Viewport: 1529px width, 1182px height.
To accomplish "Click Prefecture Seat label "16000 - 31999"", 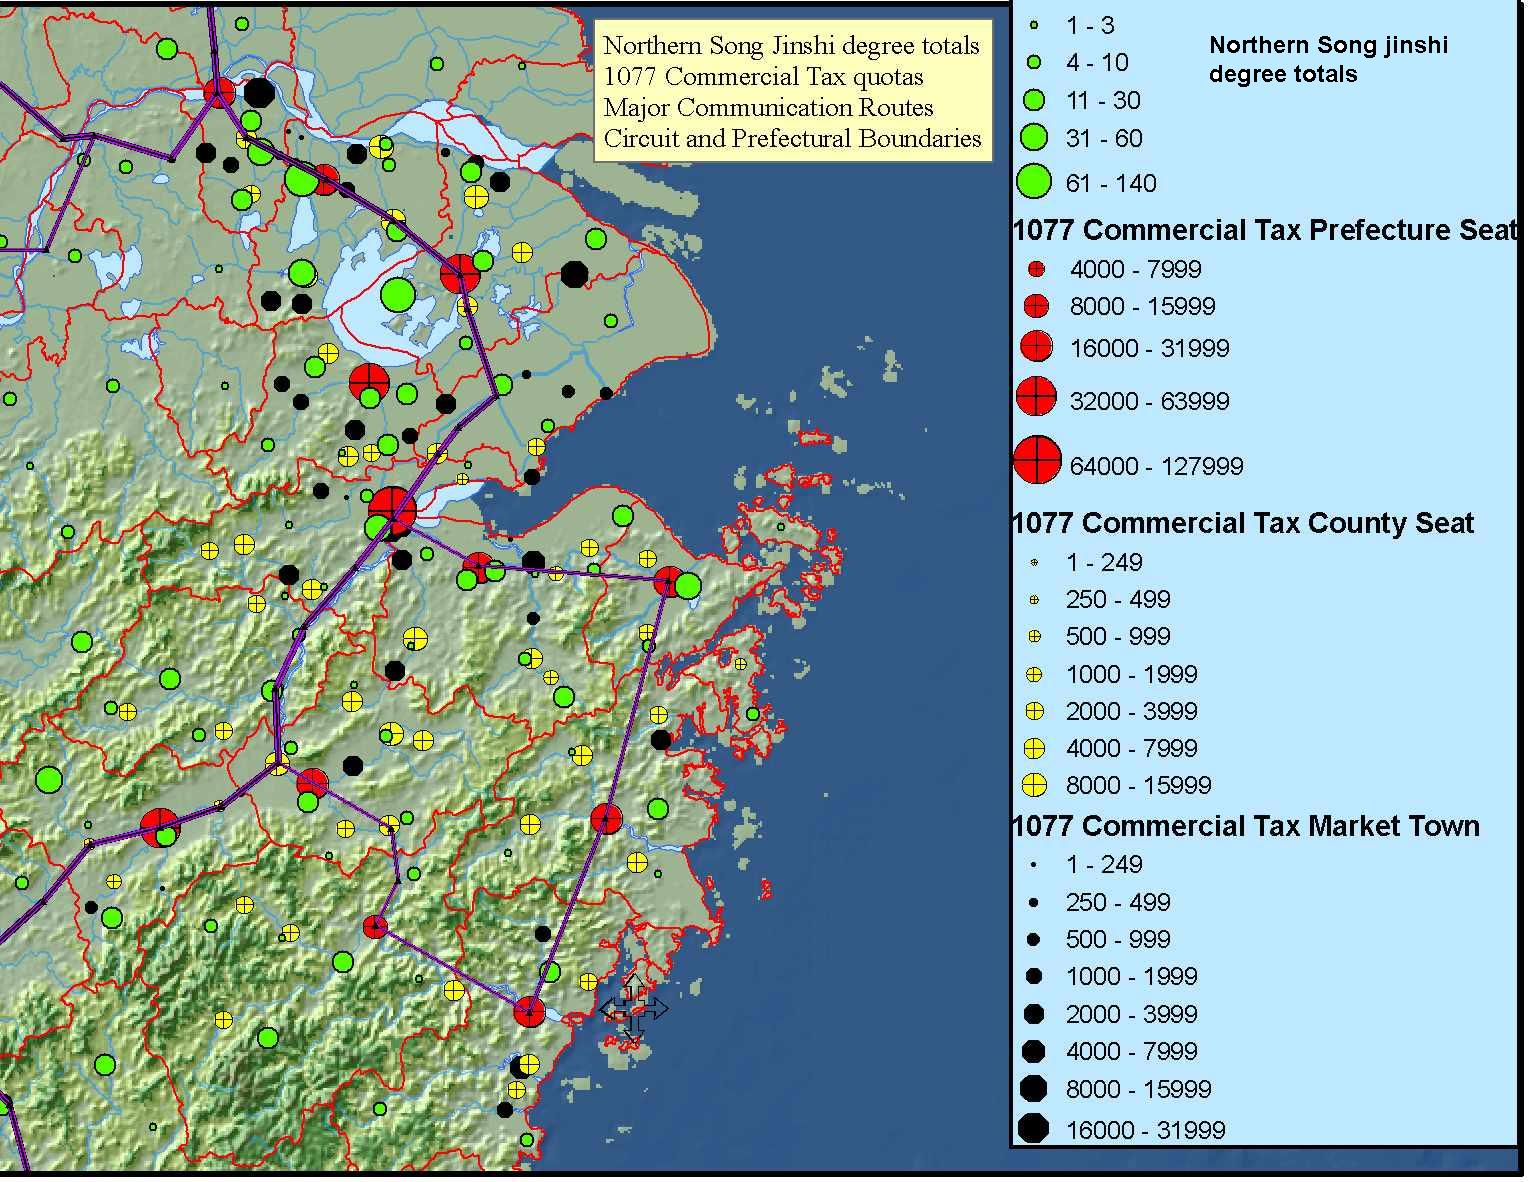I will [1150, 348].
